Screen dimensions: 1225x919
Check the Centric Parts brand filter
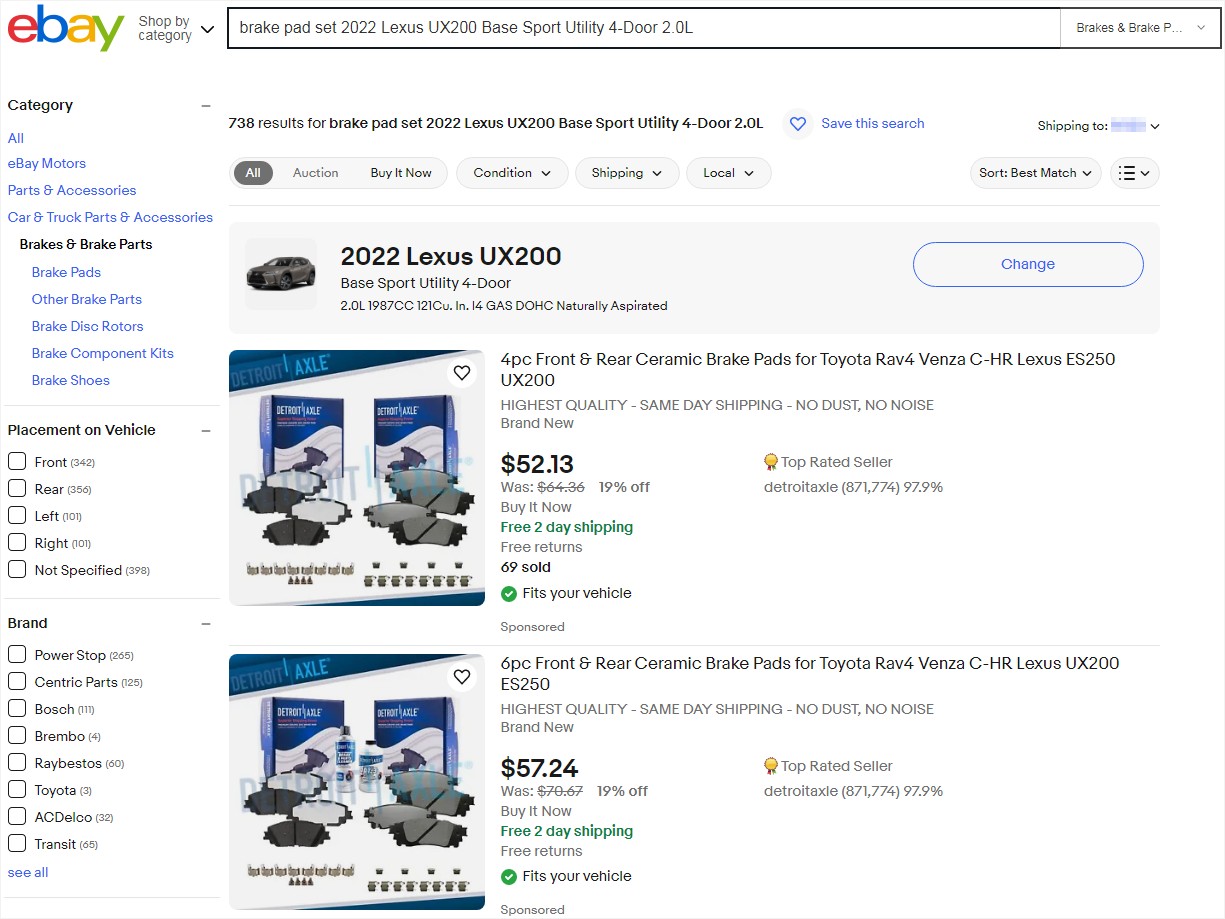17,681
